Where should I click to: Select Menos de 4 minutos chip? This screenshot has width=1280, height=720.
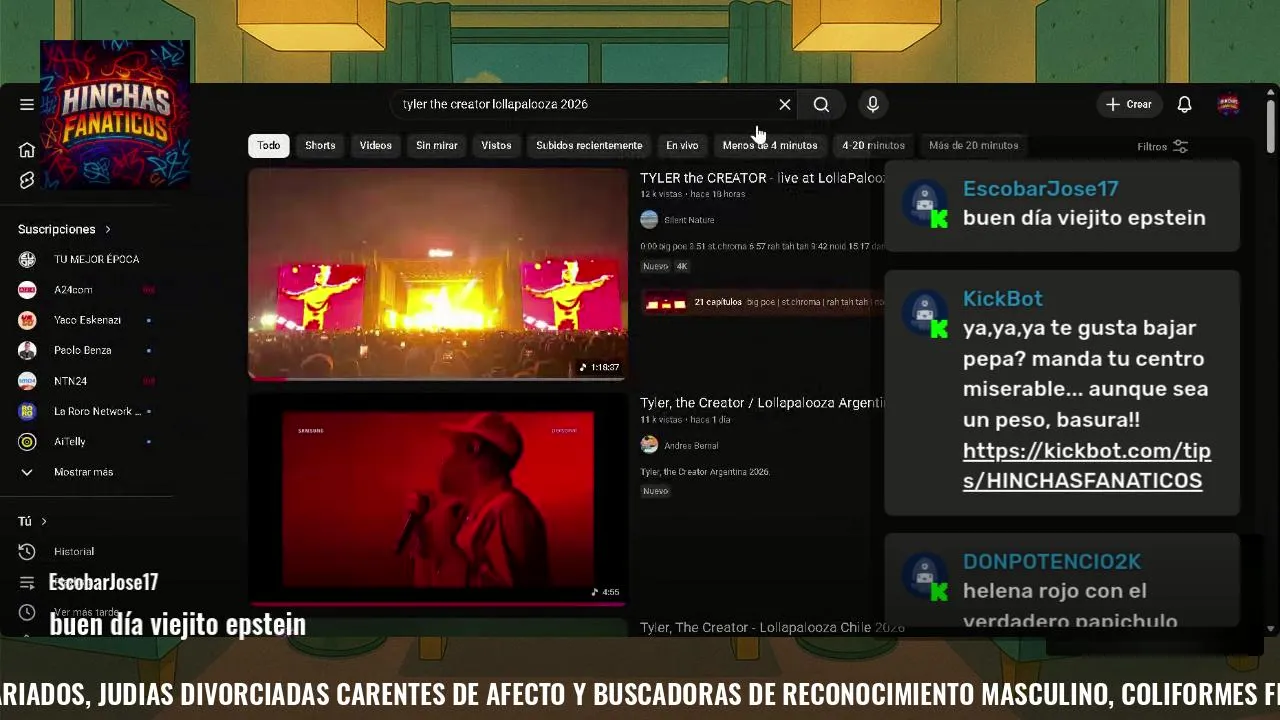(x=770, y=145)
